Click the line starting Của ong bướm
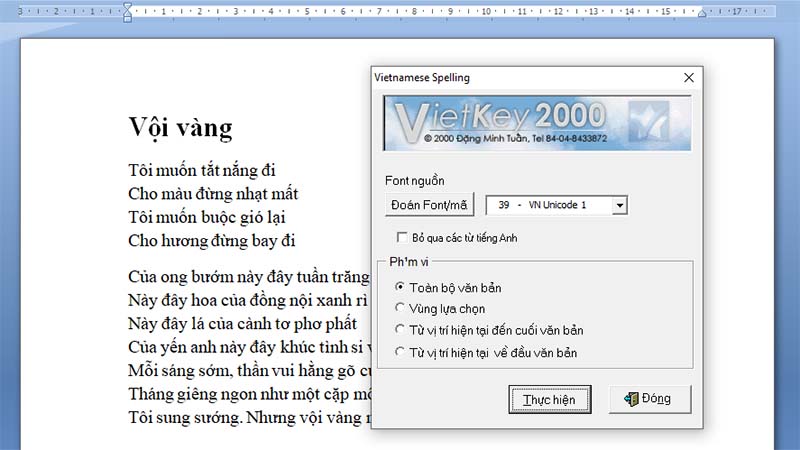800x450 pixels. 249,277
